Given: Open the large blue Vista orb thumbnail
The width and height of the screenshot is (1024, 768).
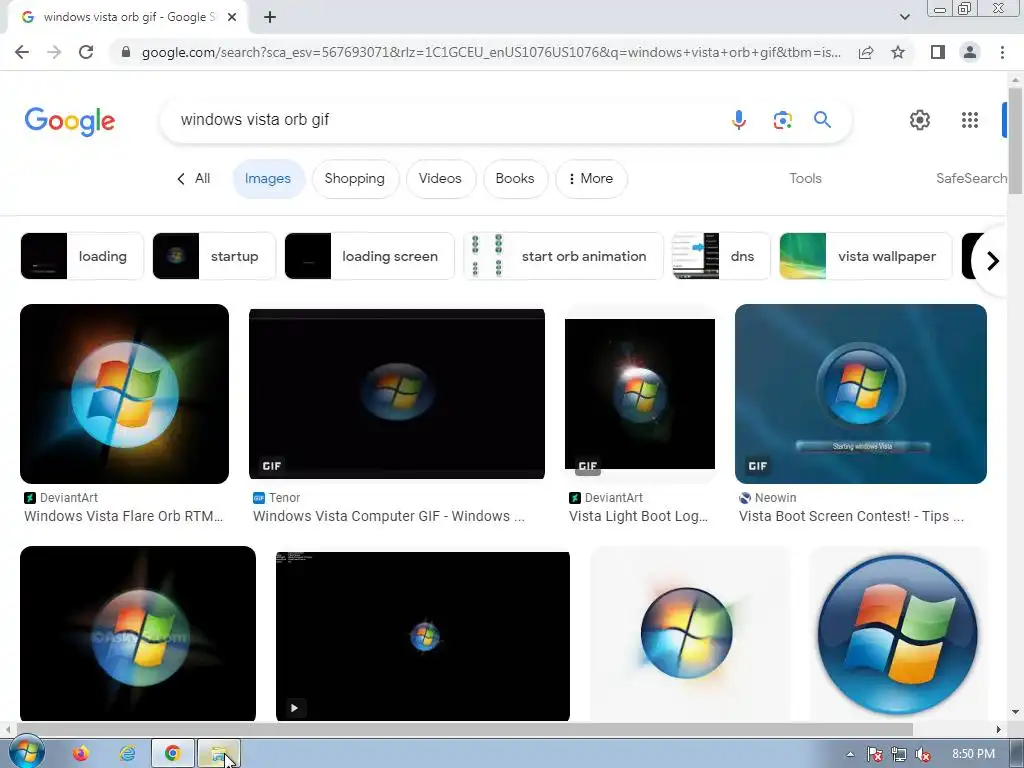Looking at the screenshot, I should tap(897, 633).
